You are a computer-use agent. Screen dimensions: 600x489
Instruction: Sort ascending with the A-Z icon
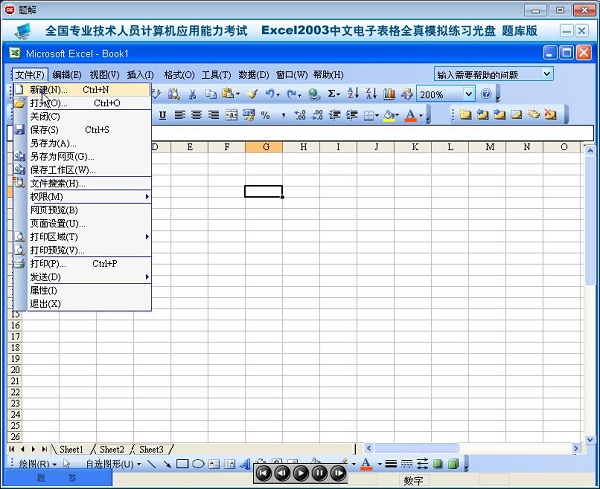353,94
